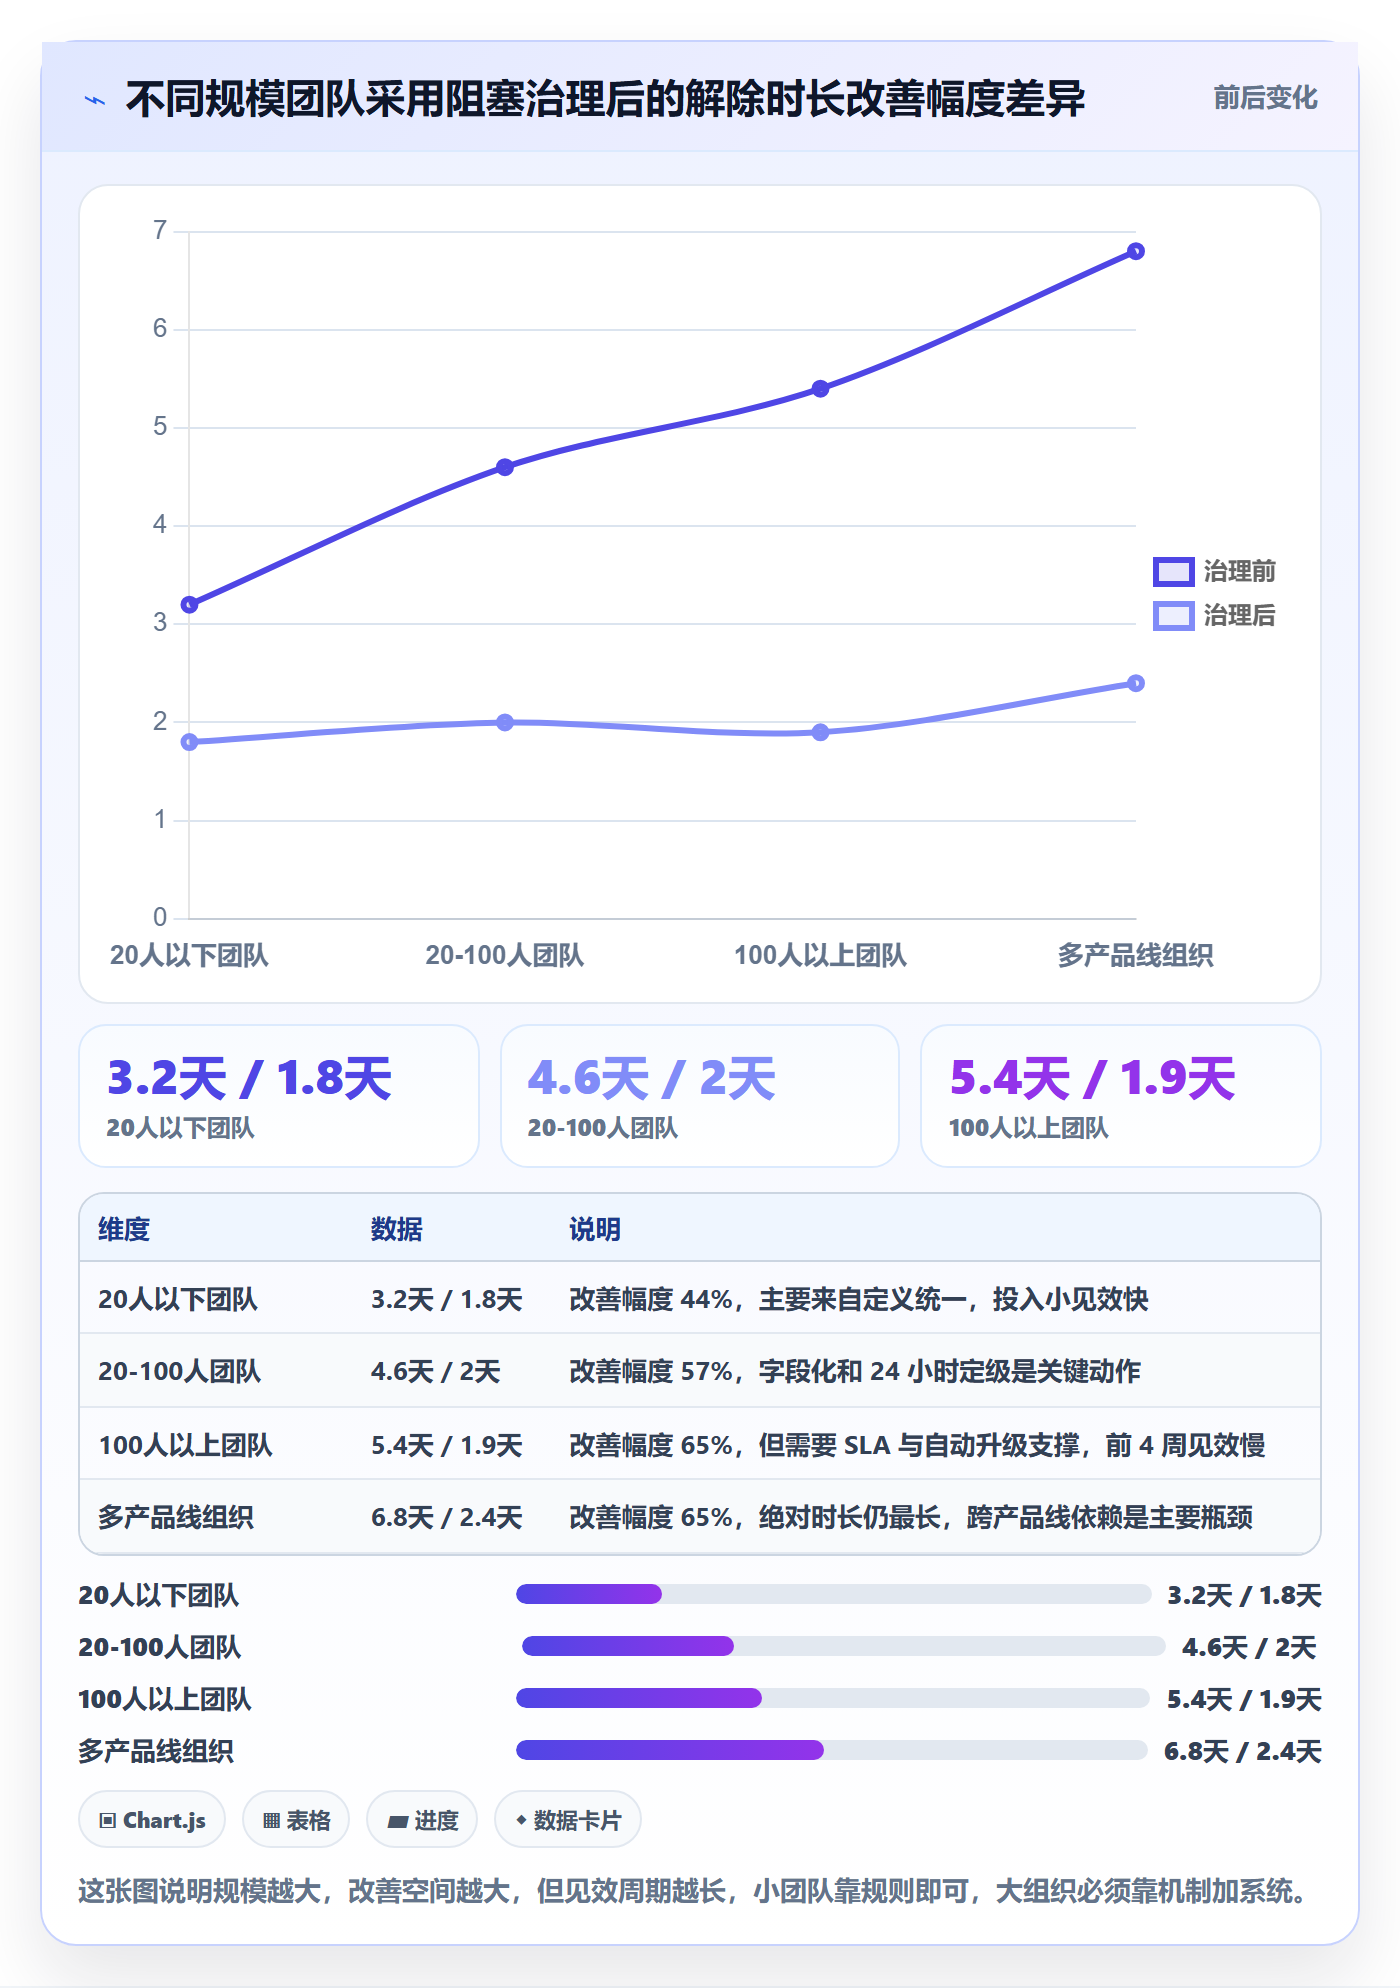The height and width of the screenshot is (1988, 1400).
Task: Click the summary sentence starting 这张图说明
Action: tap(694, 1891)
